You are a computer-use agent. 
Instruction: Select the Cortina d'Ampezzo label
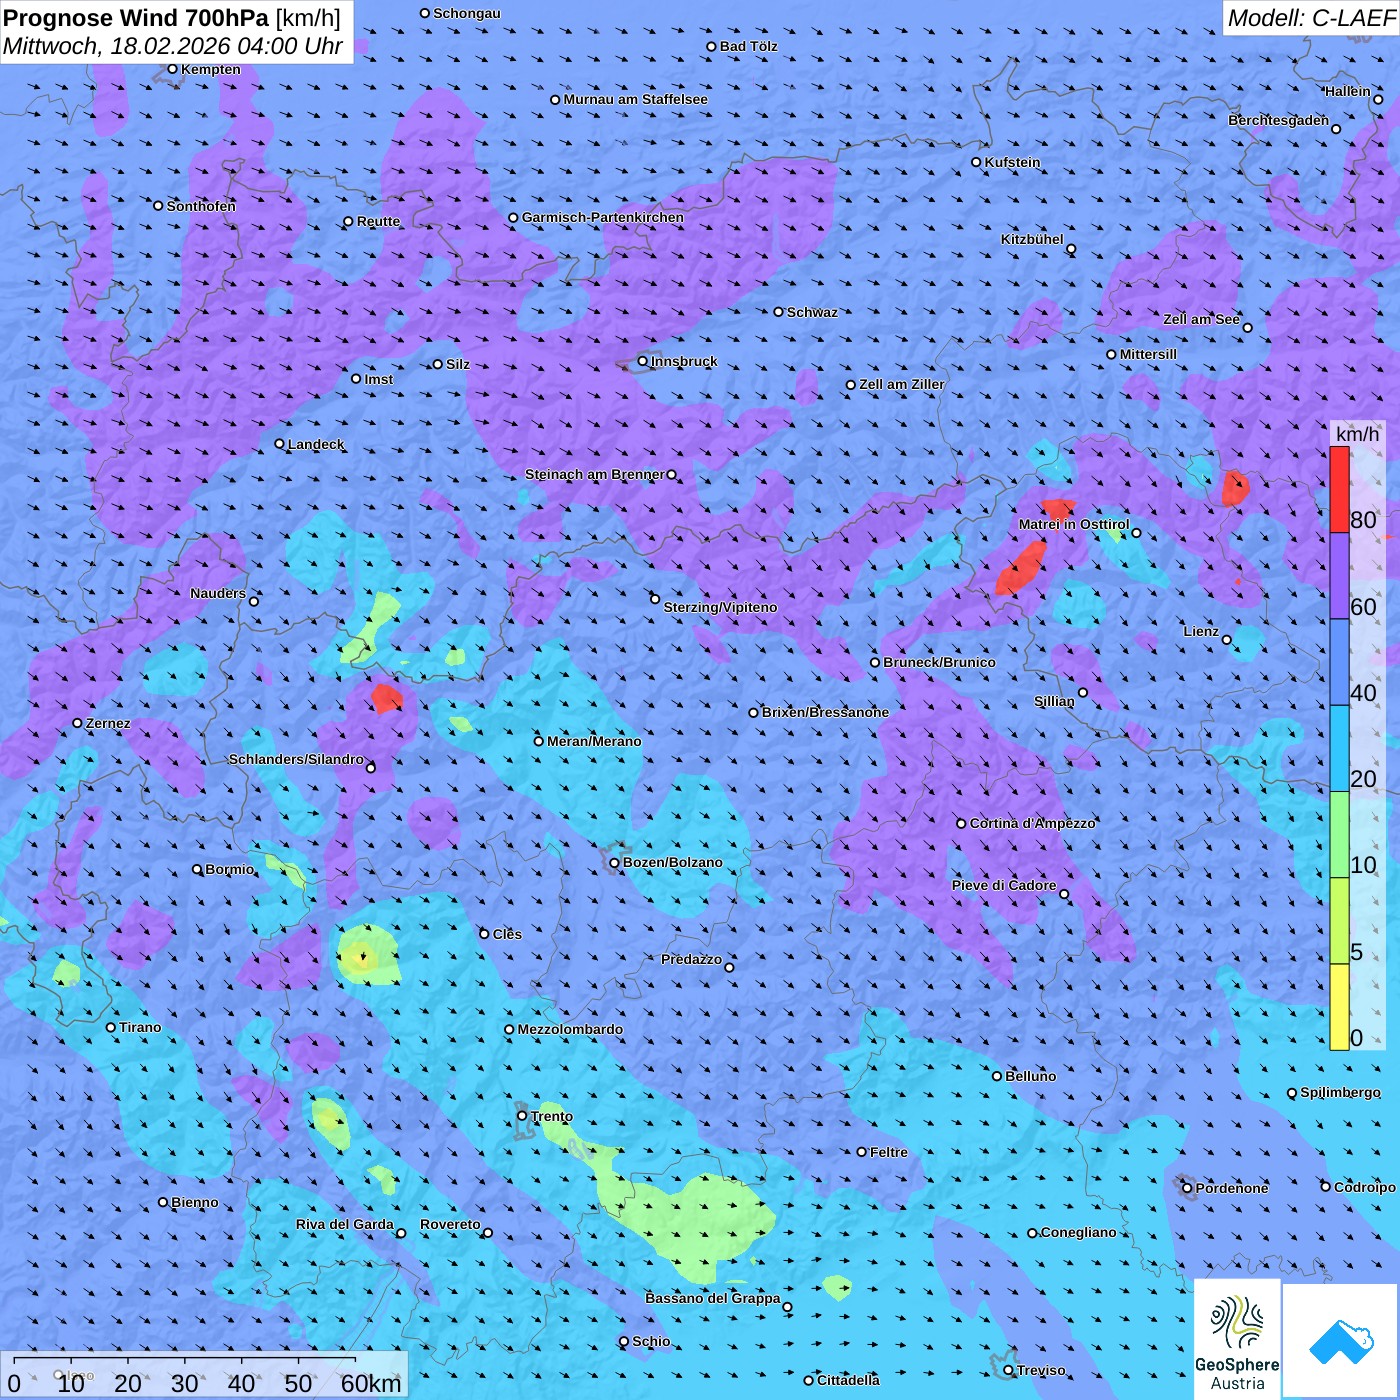point(1033,823)
